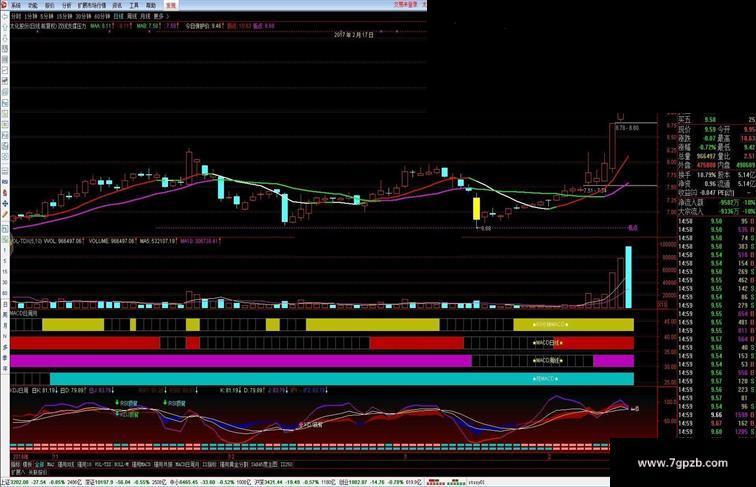Select the BOLL-M indicator tab
Image resolution: width=756 pixels, height=487 pixels.
[x=122, y=464]
